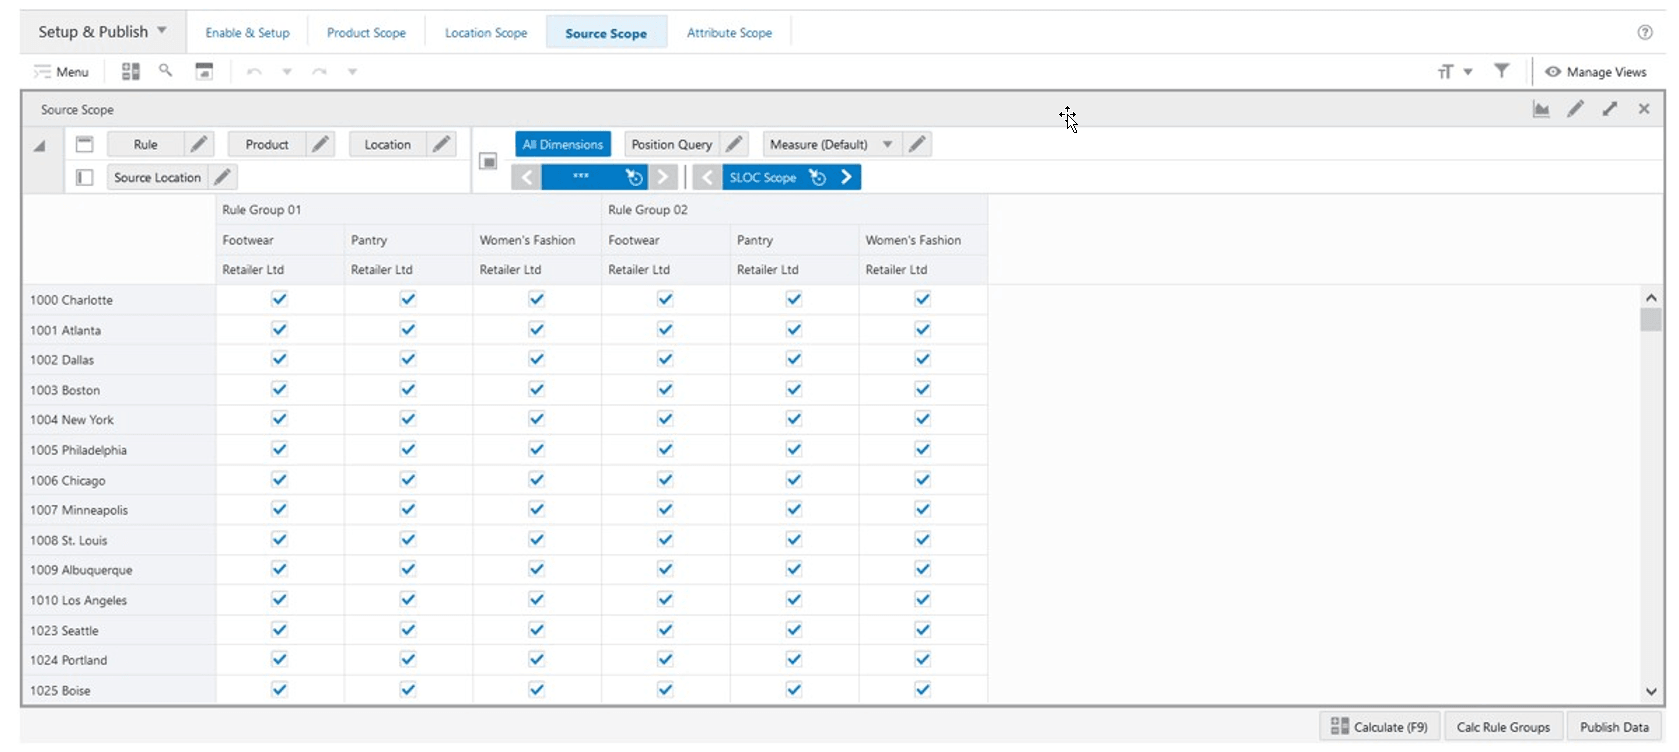This screenshot has height=752, width=1679.
Task: Open the text size dropdown arrow
Action: tap(1468, 72)
